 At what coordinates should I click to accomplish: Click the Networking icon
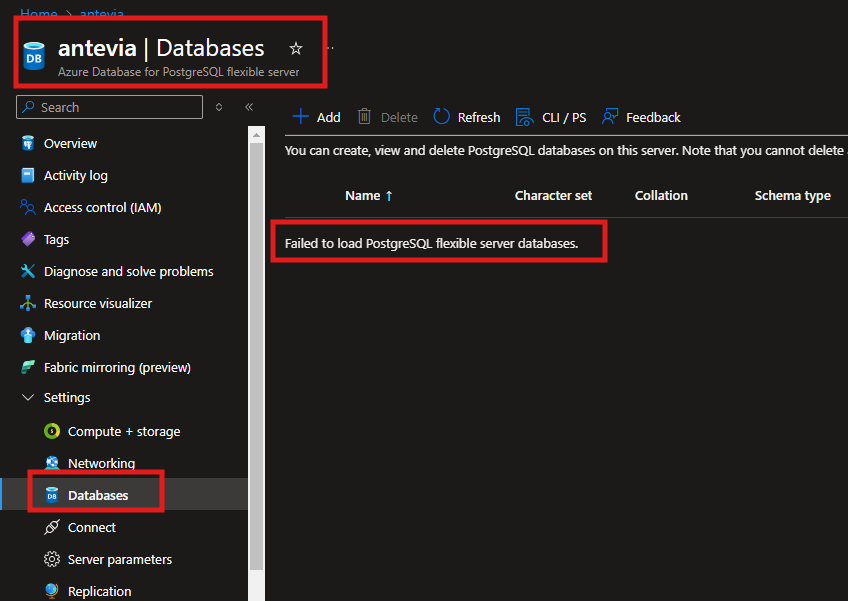[x=52, y=463]
